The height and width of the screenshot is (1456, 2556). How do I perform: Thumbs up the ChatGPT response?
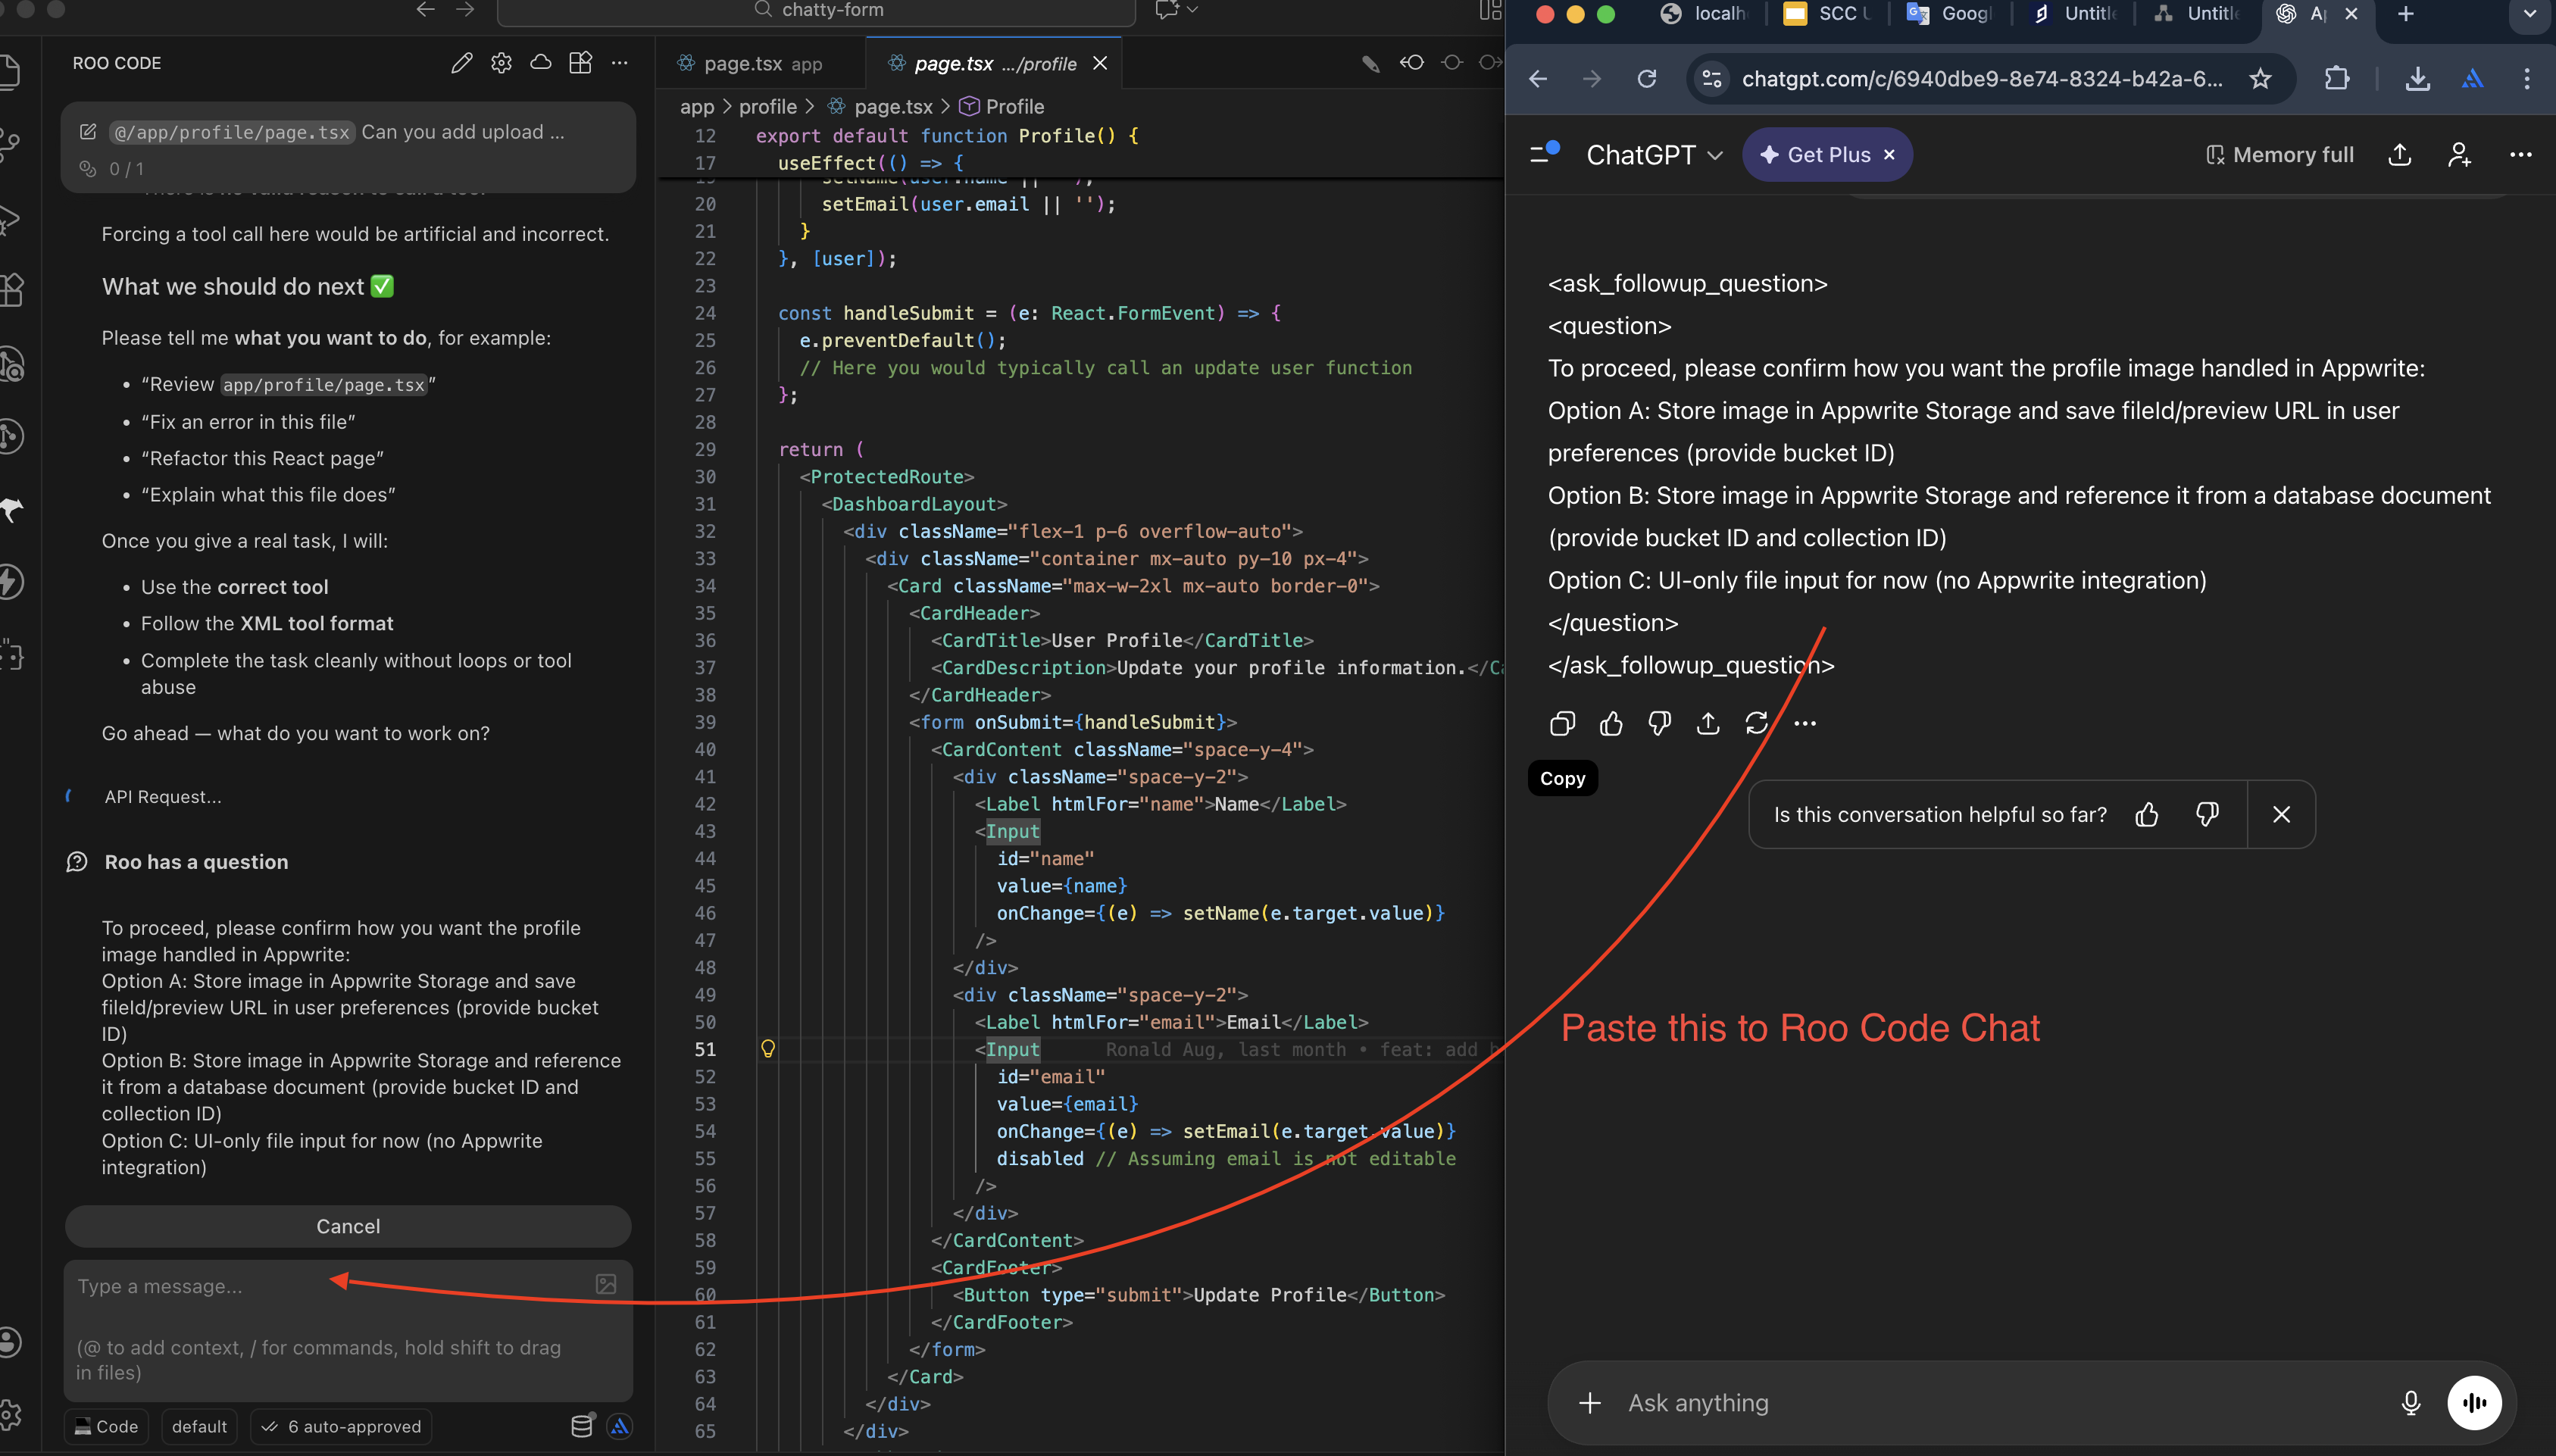coord(1611,723)
